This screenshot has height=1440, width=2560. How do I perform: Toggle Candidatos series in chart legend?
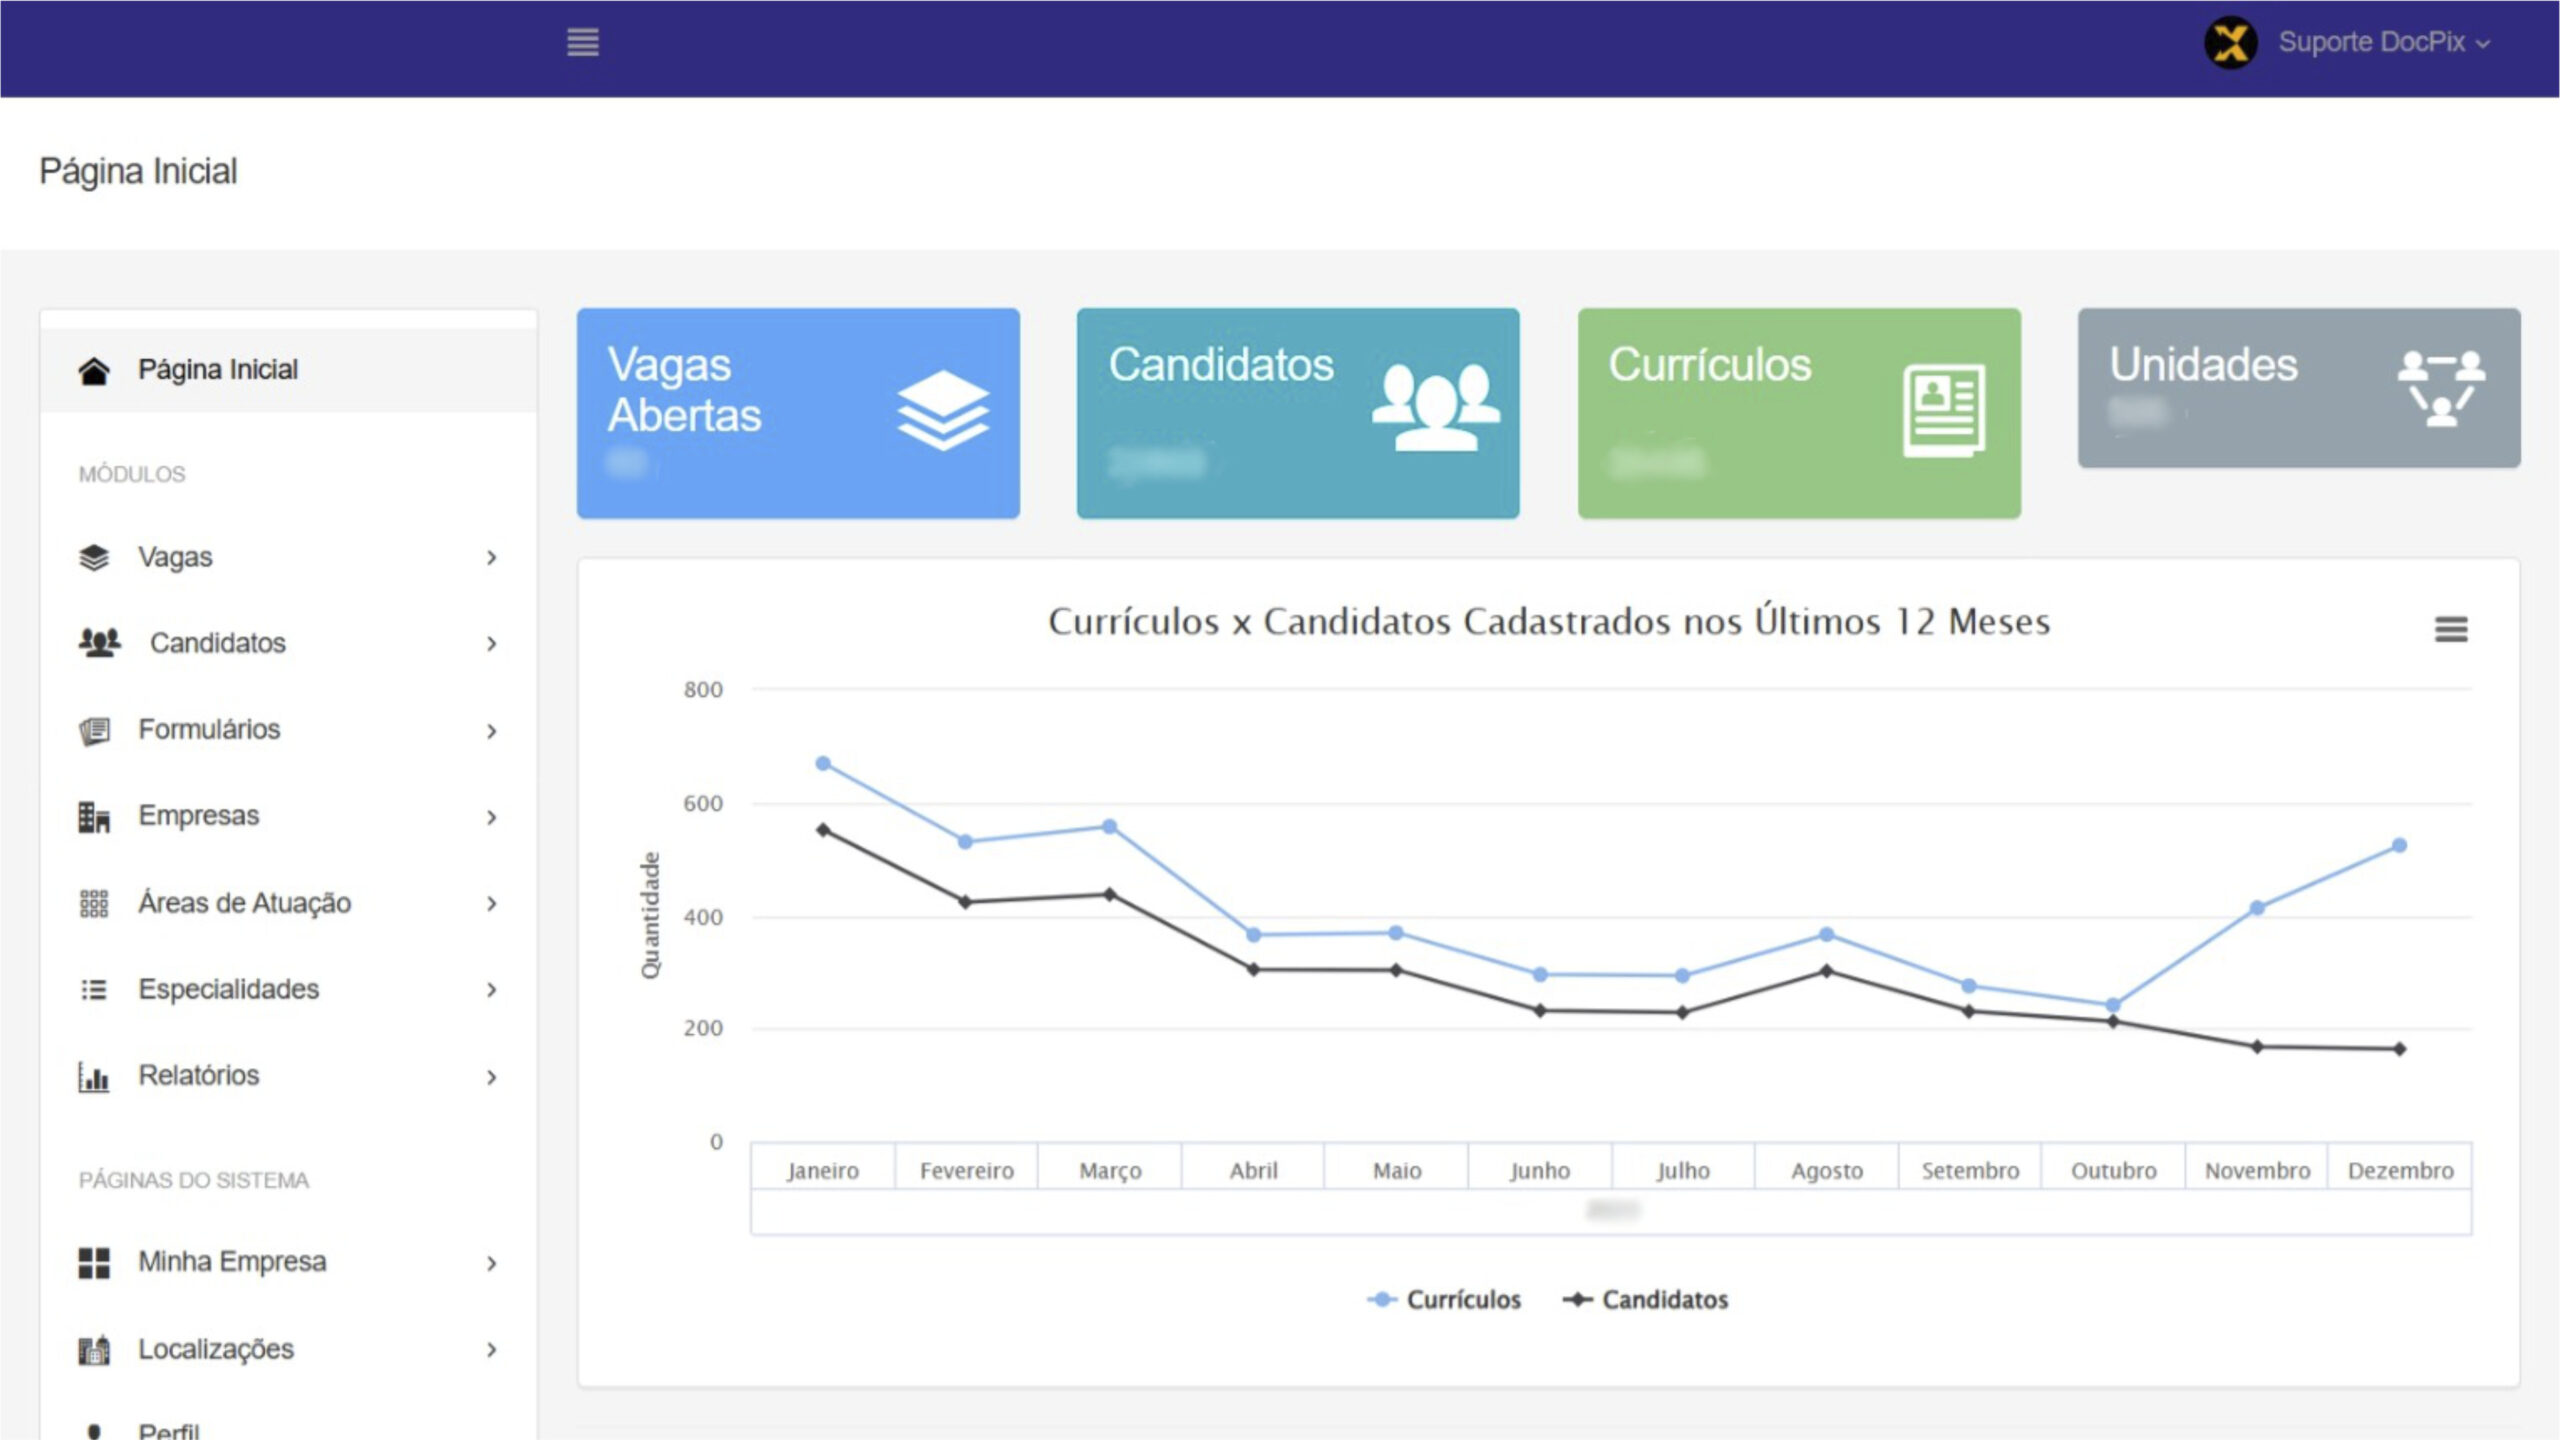tap(1646, 1300)
